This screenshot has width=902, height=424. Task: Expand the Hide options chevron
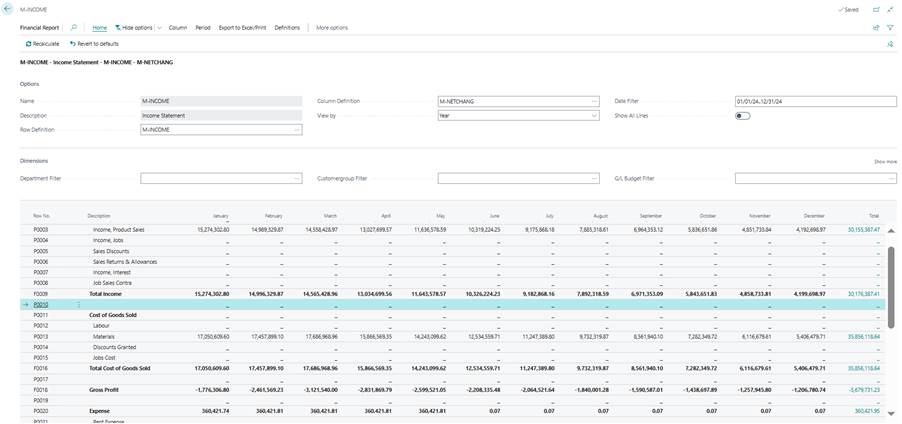click(160, 28)
